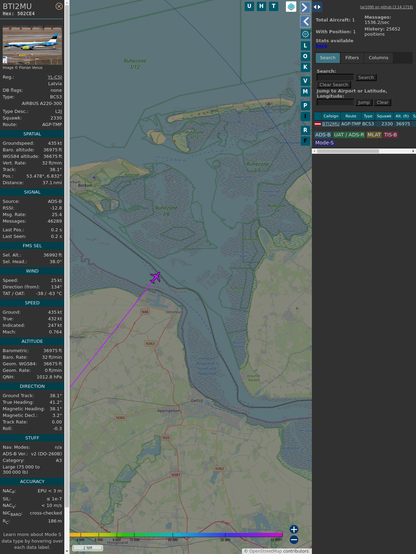The width and height of the screenshot is (416, 554).
Task: Click the Clear button beside Jump
Action: (x=382, y=102)
